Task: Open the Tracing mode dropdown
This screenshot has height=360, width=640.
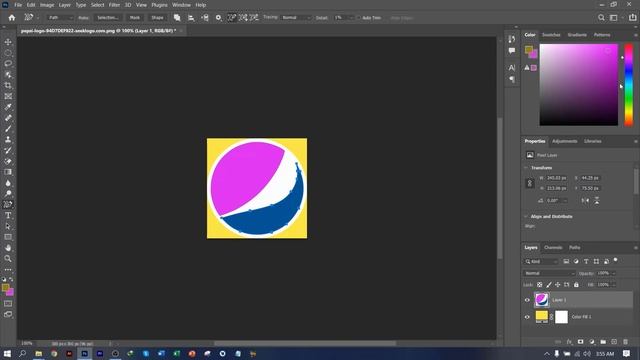Action: (296, 18)
